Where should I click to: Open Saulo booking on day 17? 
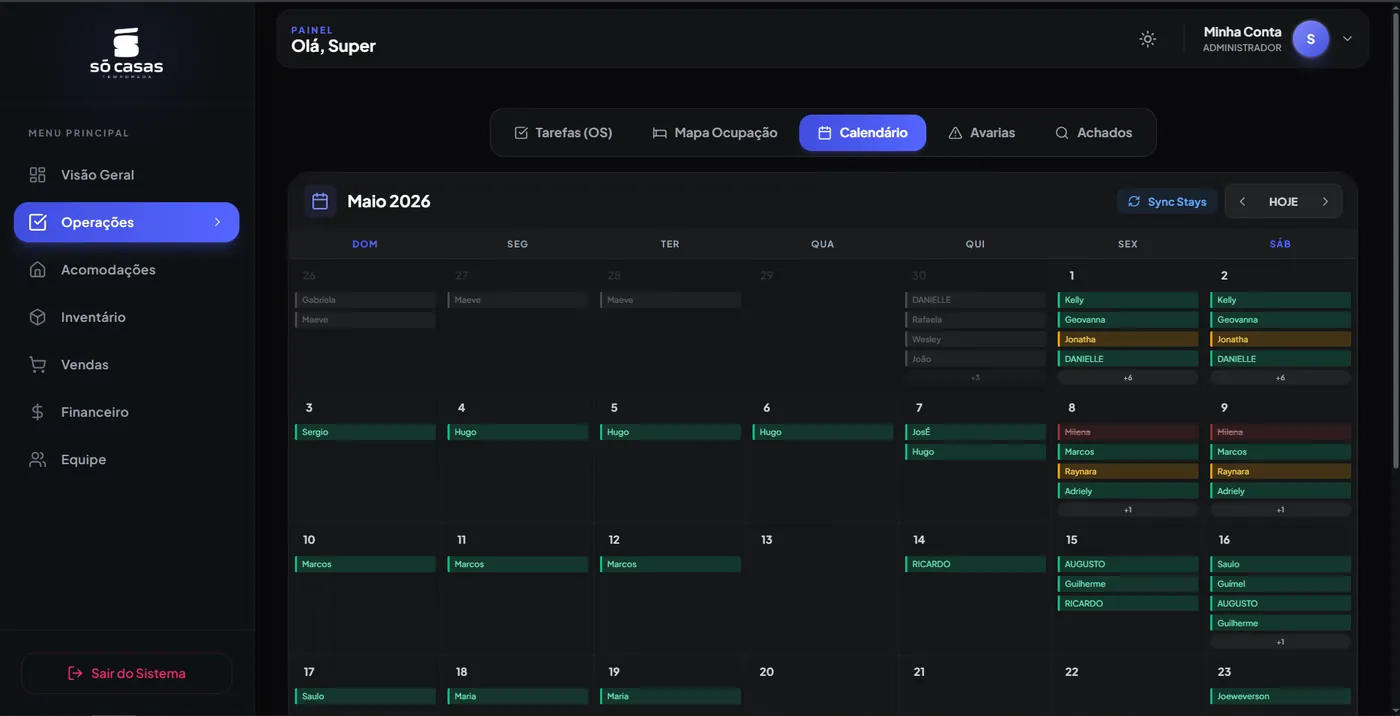pos(365,696)
